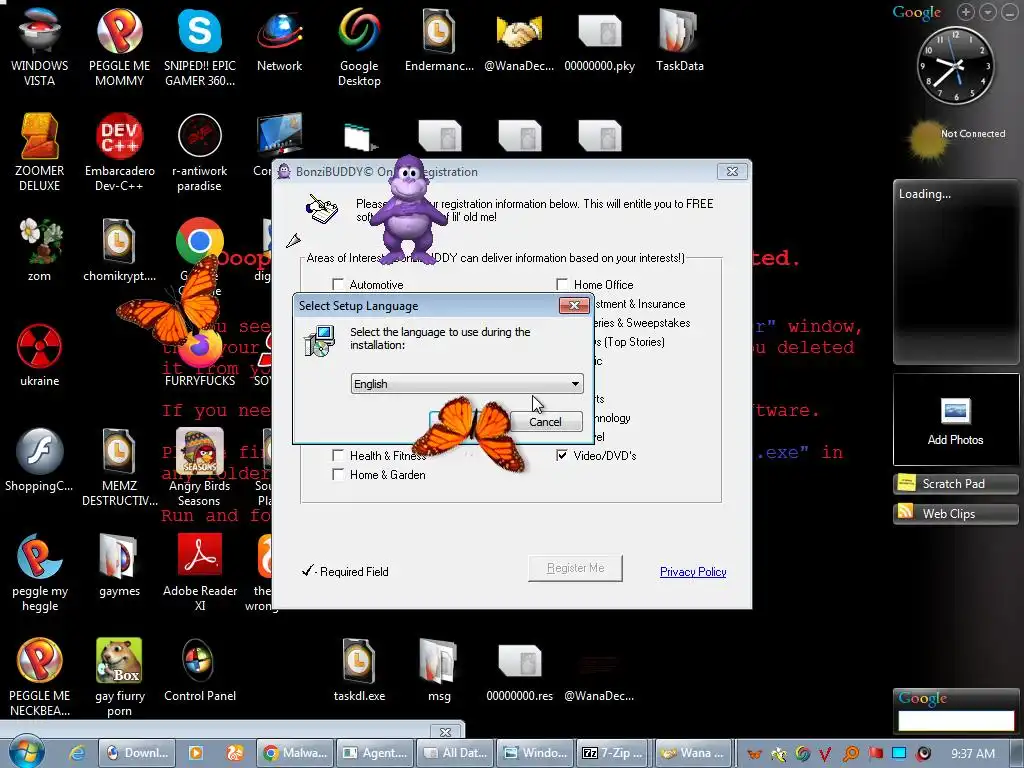Click Add Photos in sidebar
Viewport: 1024px width, 768px height.
(x=955, y=421)
